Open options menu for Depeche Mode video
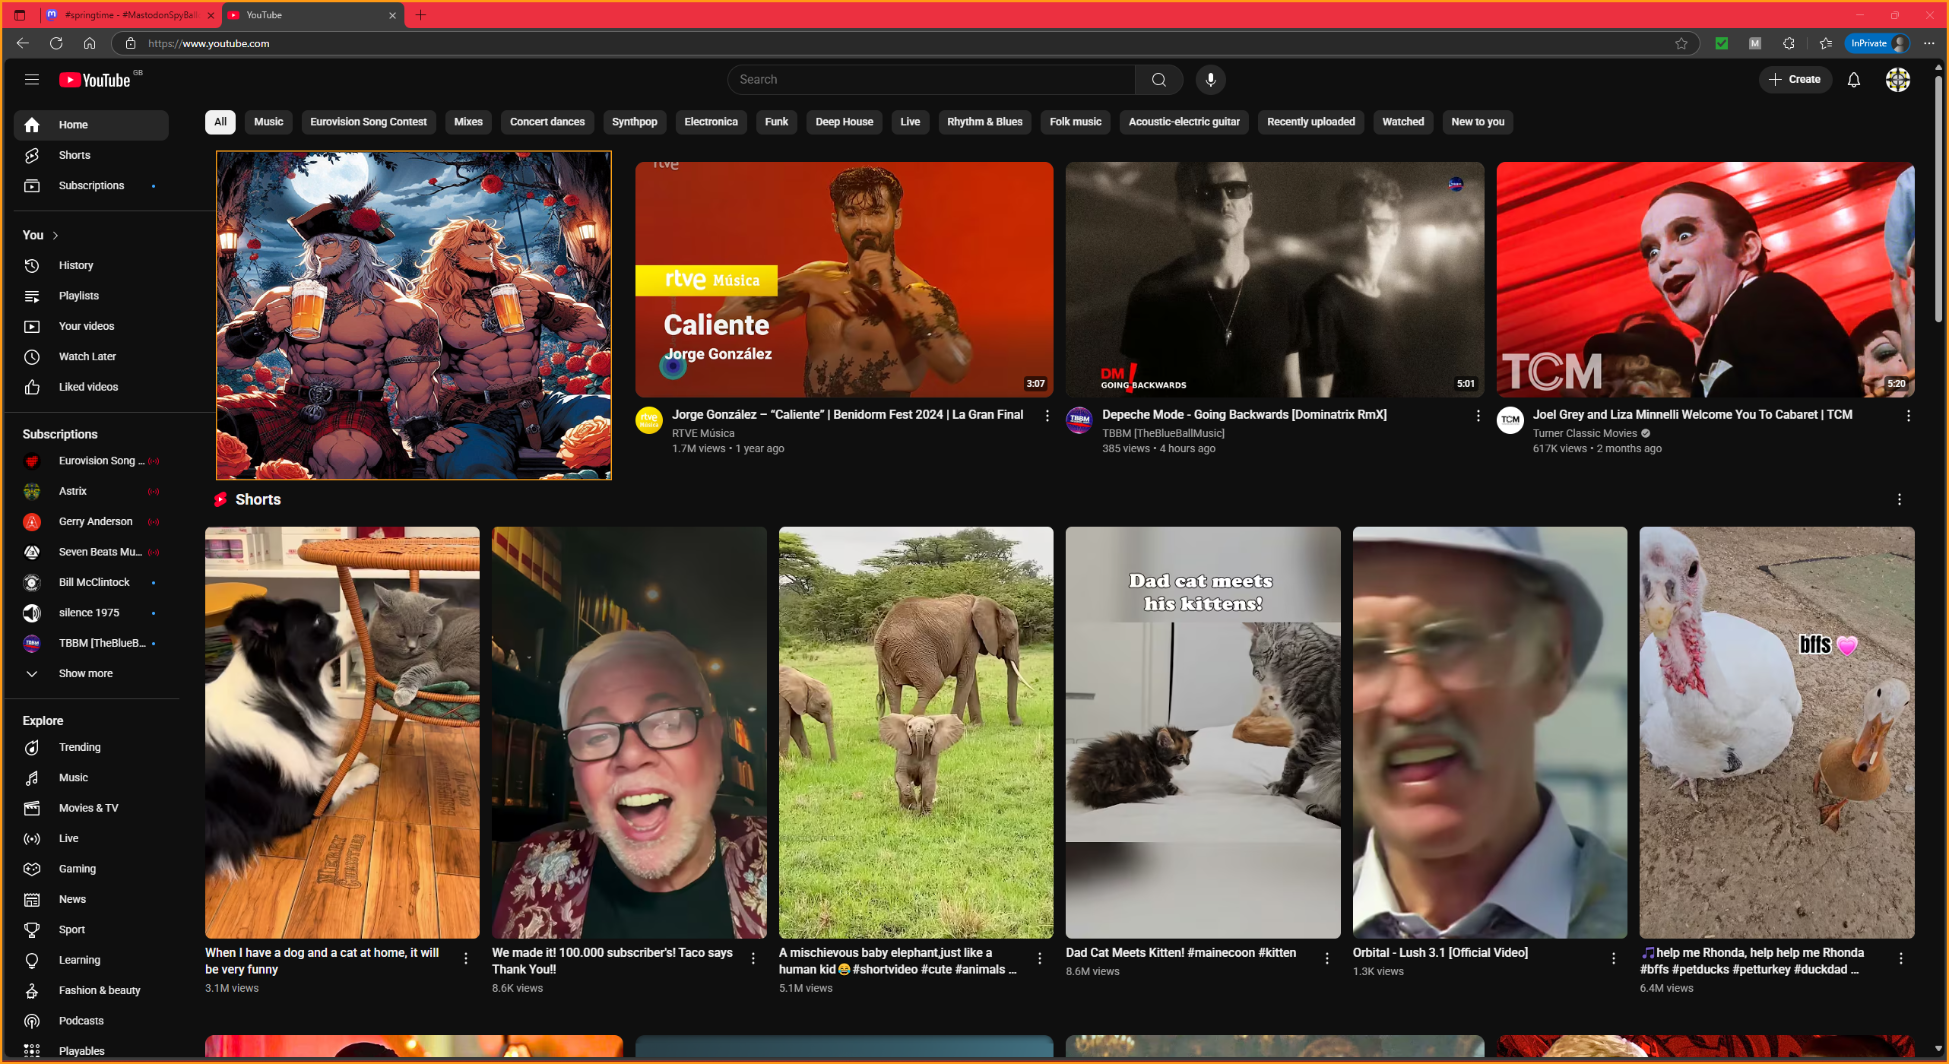The image size is (1949, 1064). point(1478,416)
